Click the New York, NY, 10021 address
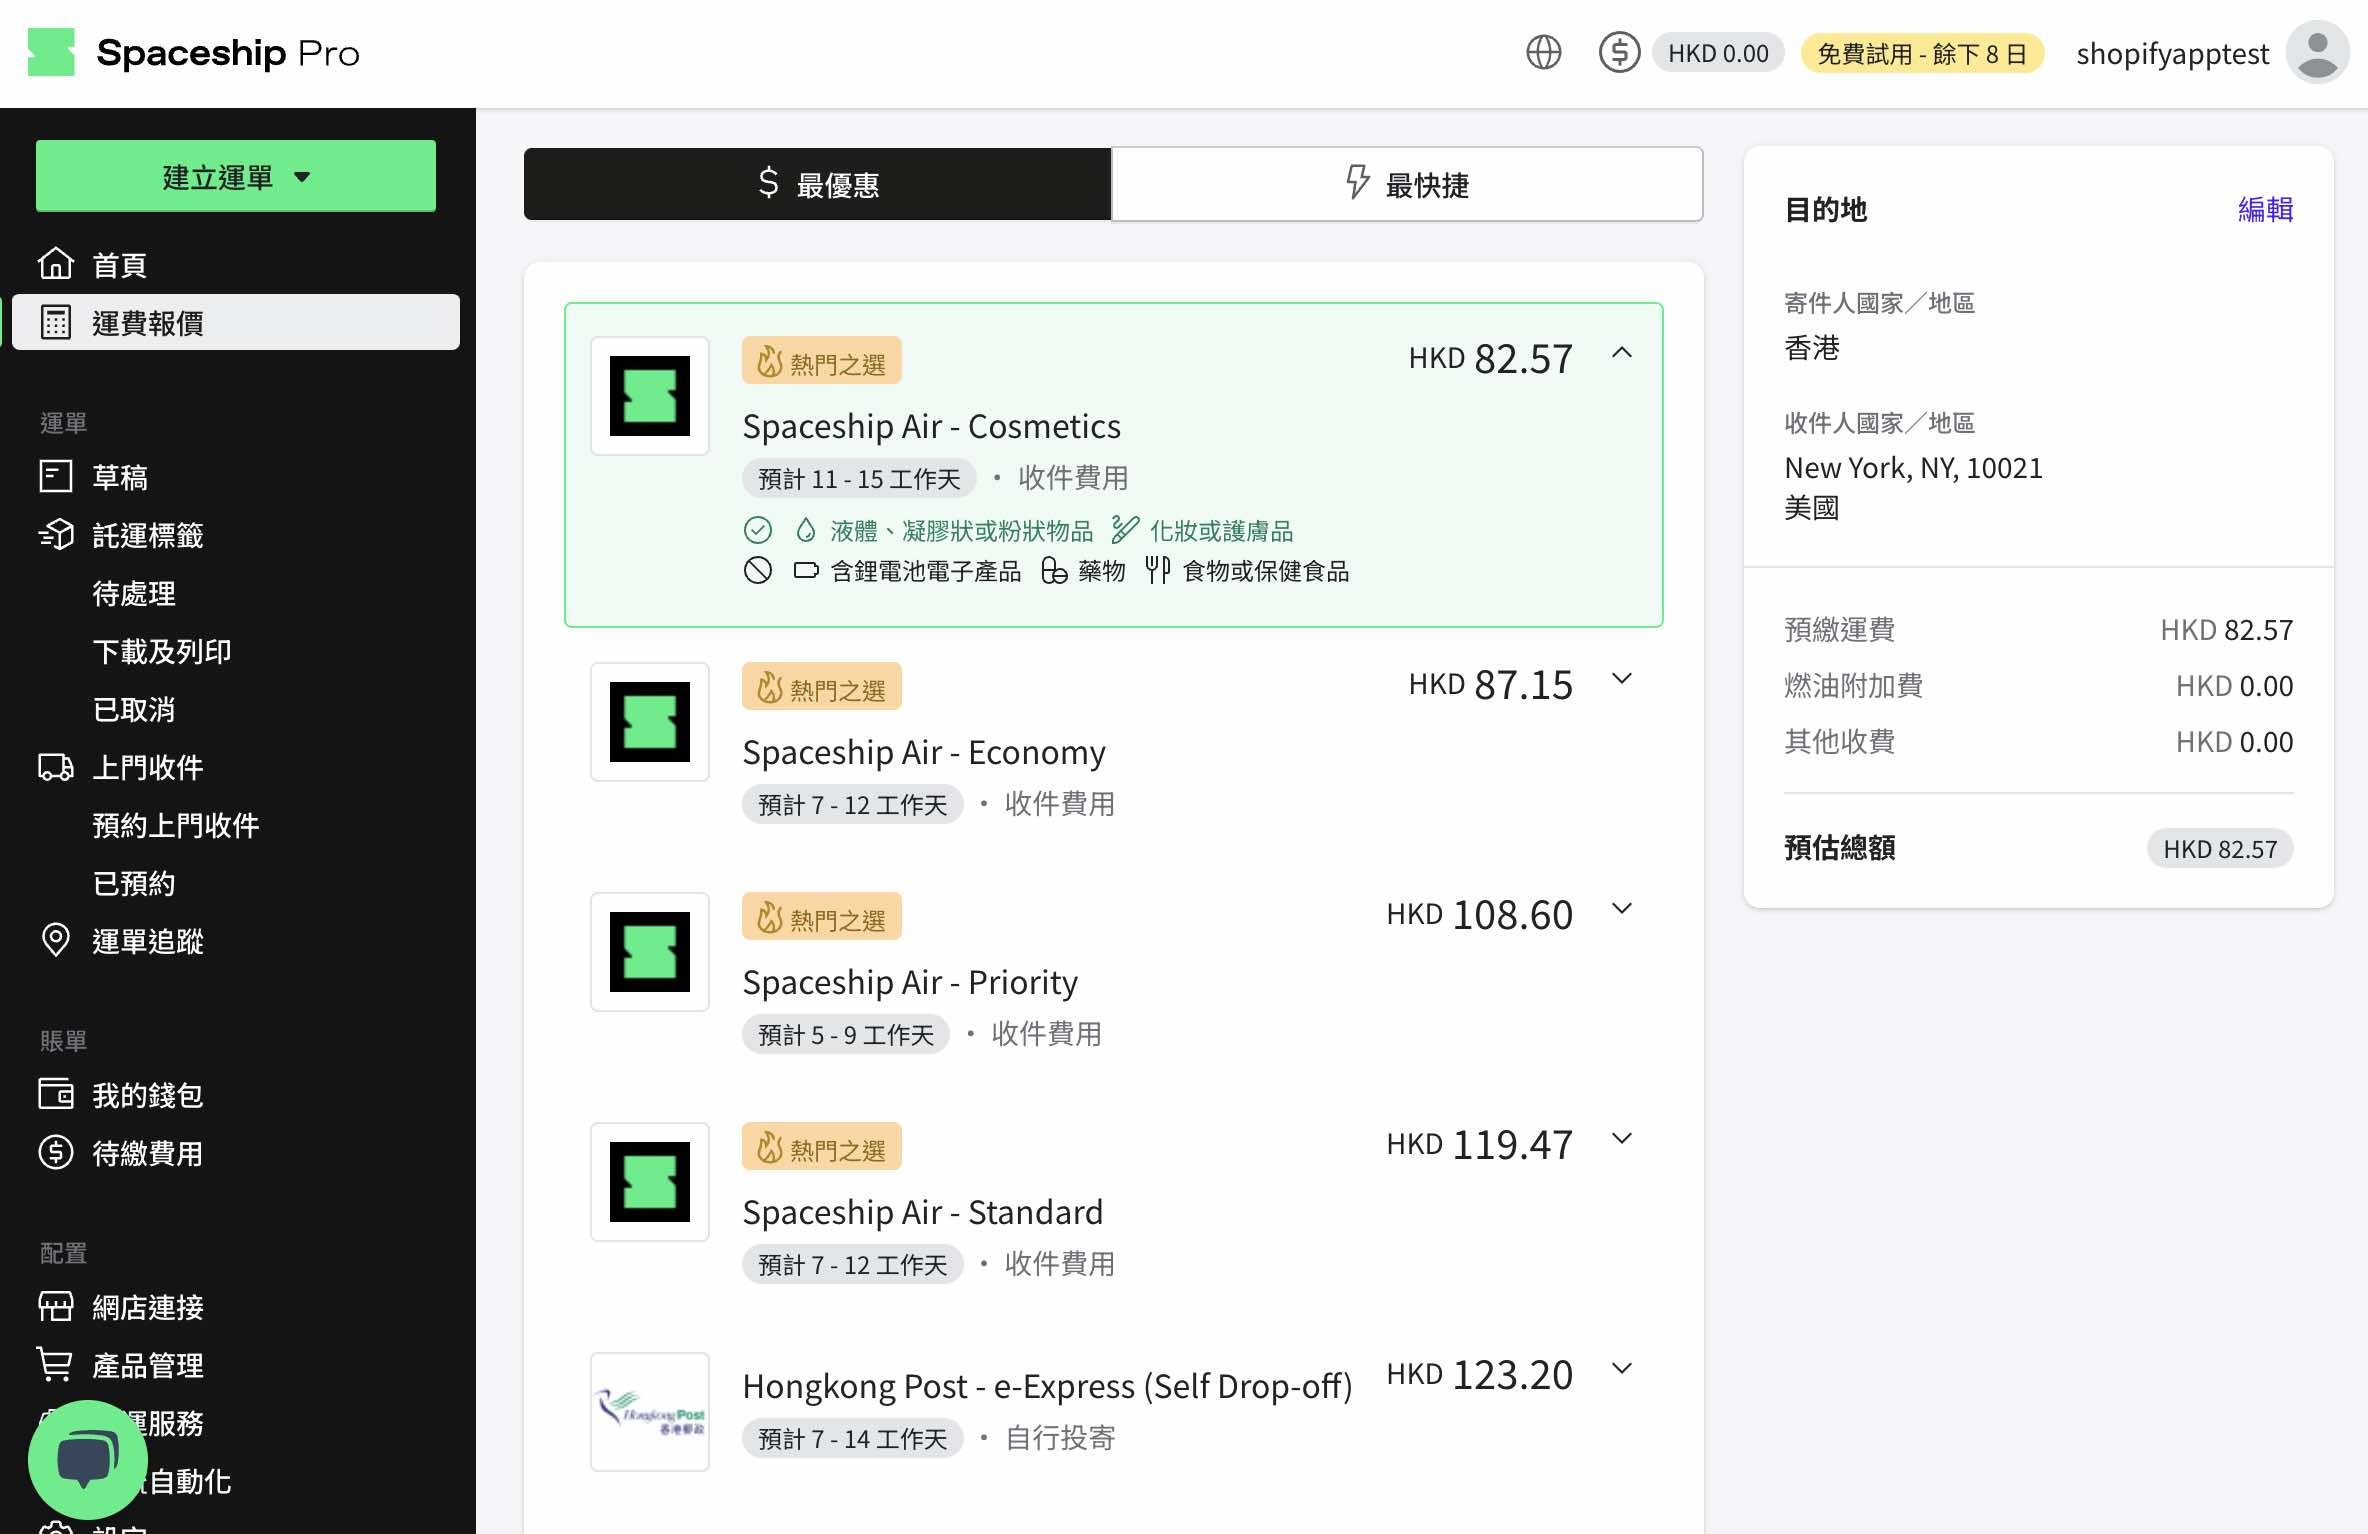The height and width of the screenshot is (1534, 2368). (x=1913, y=467)
